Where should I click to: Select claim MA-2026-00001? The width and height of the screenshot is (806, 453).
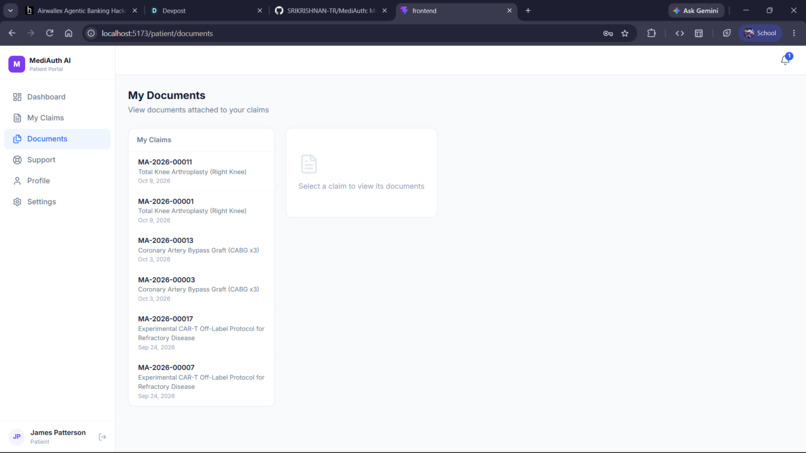coord(202,210)
